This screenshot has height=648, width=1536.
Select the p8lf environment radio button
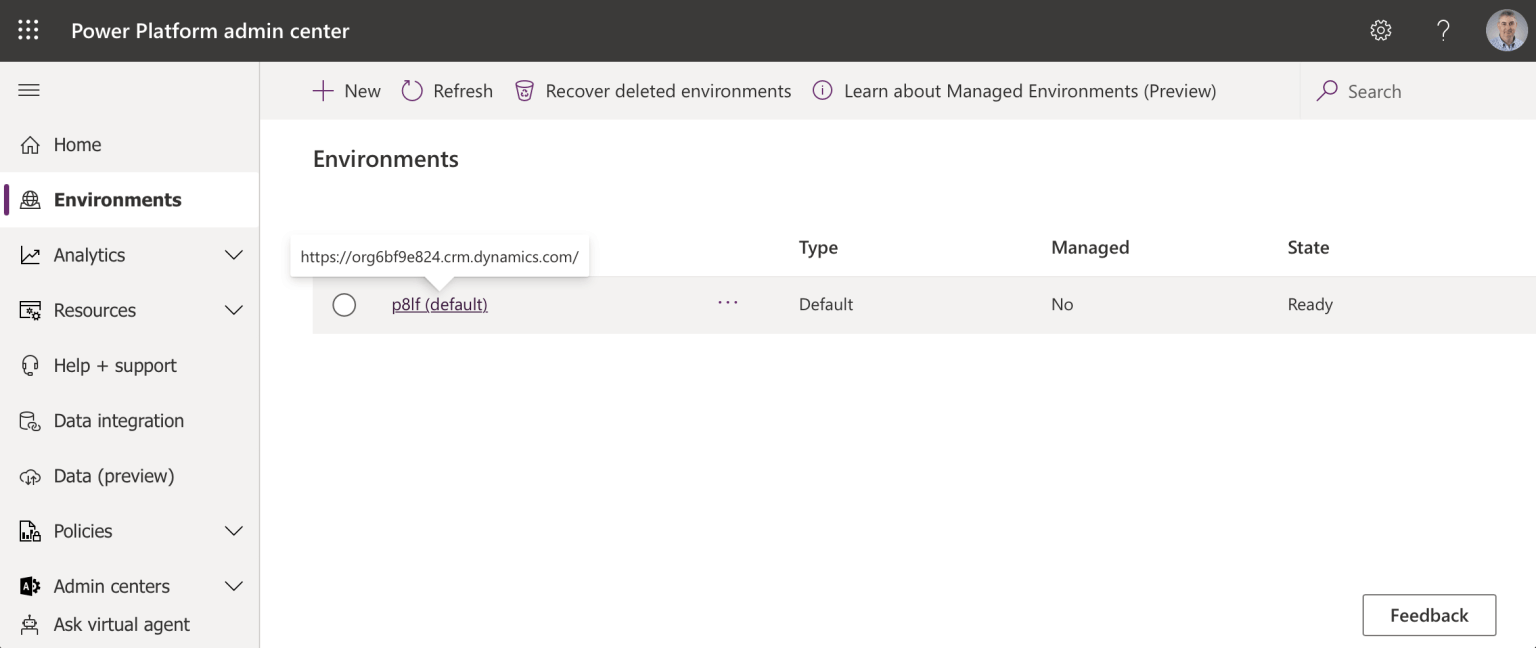pyautogui.click(x=344, y=305)
